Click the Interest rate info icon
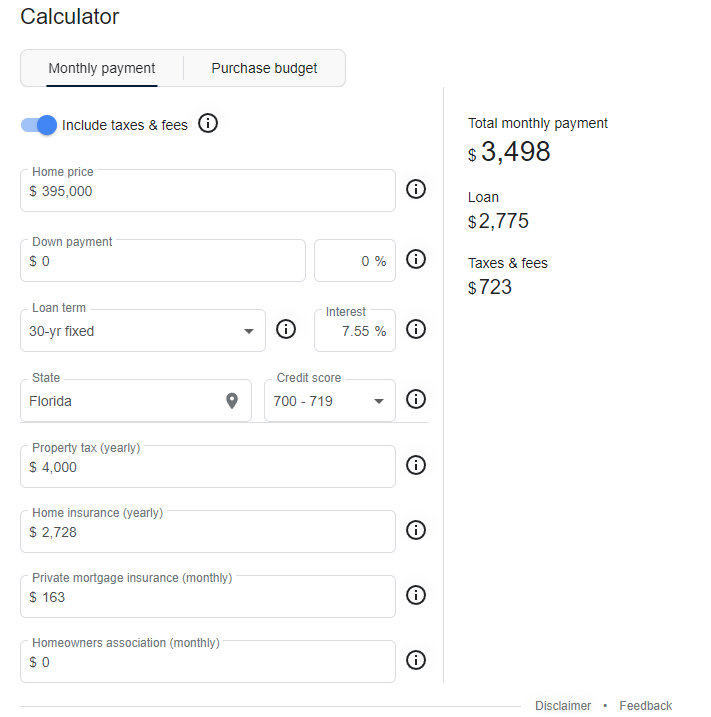Screen dimensions: 711x717 (416, 329)
